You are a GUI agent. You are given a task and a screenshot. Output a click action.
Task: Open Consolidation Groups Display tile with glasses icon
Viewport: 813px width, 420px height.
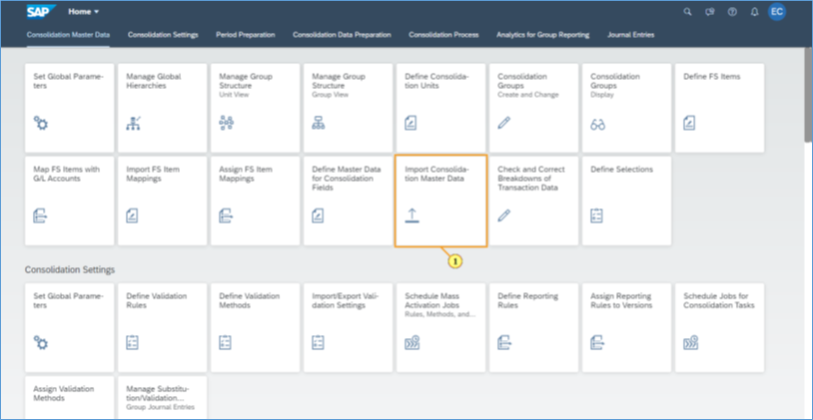pos(626,108)
